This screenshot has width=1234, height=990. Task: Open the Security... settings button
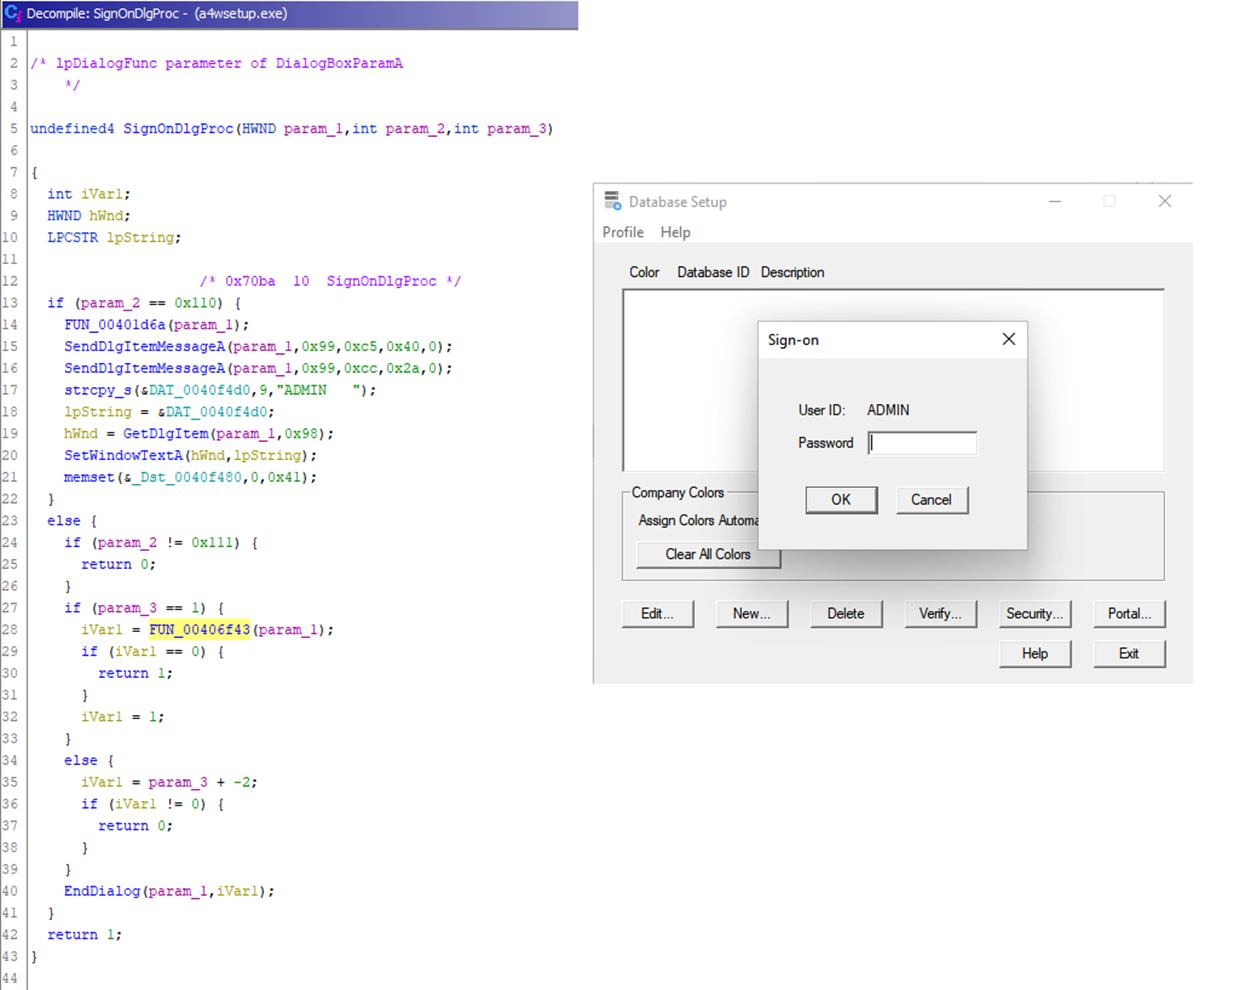(x=1034, y=614)
